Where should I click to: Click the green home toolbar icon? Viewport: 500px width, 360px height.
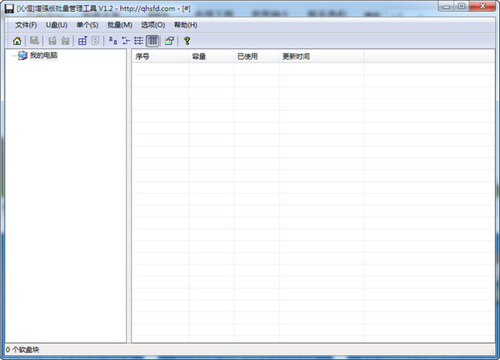[17, 41]
